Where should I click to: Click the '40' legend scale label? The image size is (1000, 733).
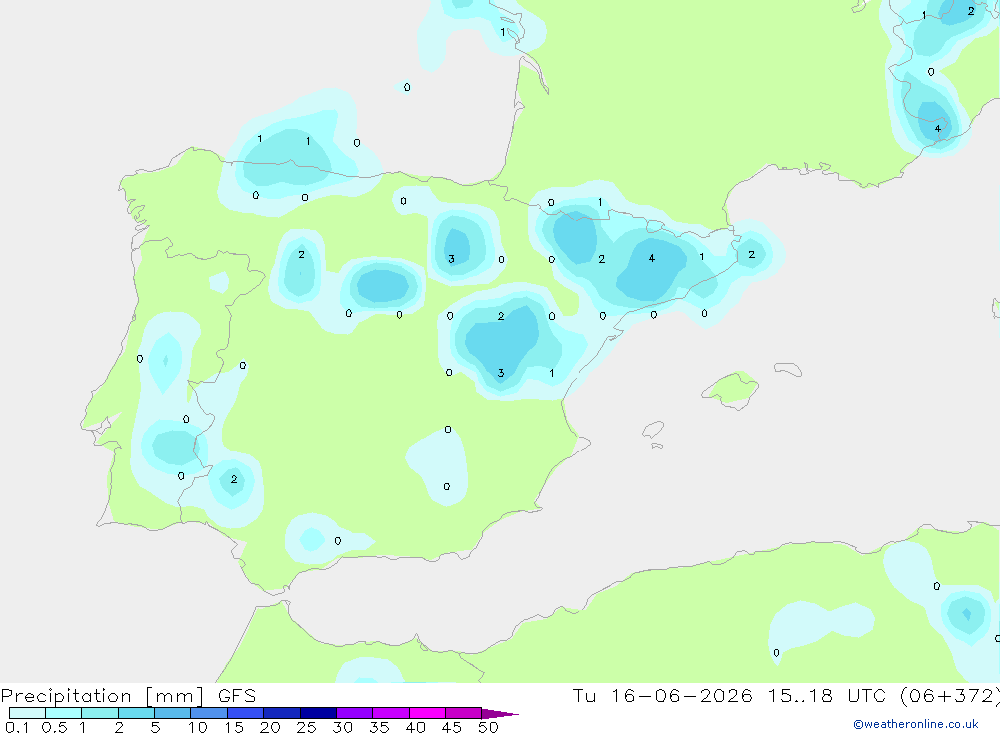click(x=416, y=727)
